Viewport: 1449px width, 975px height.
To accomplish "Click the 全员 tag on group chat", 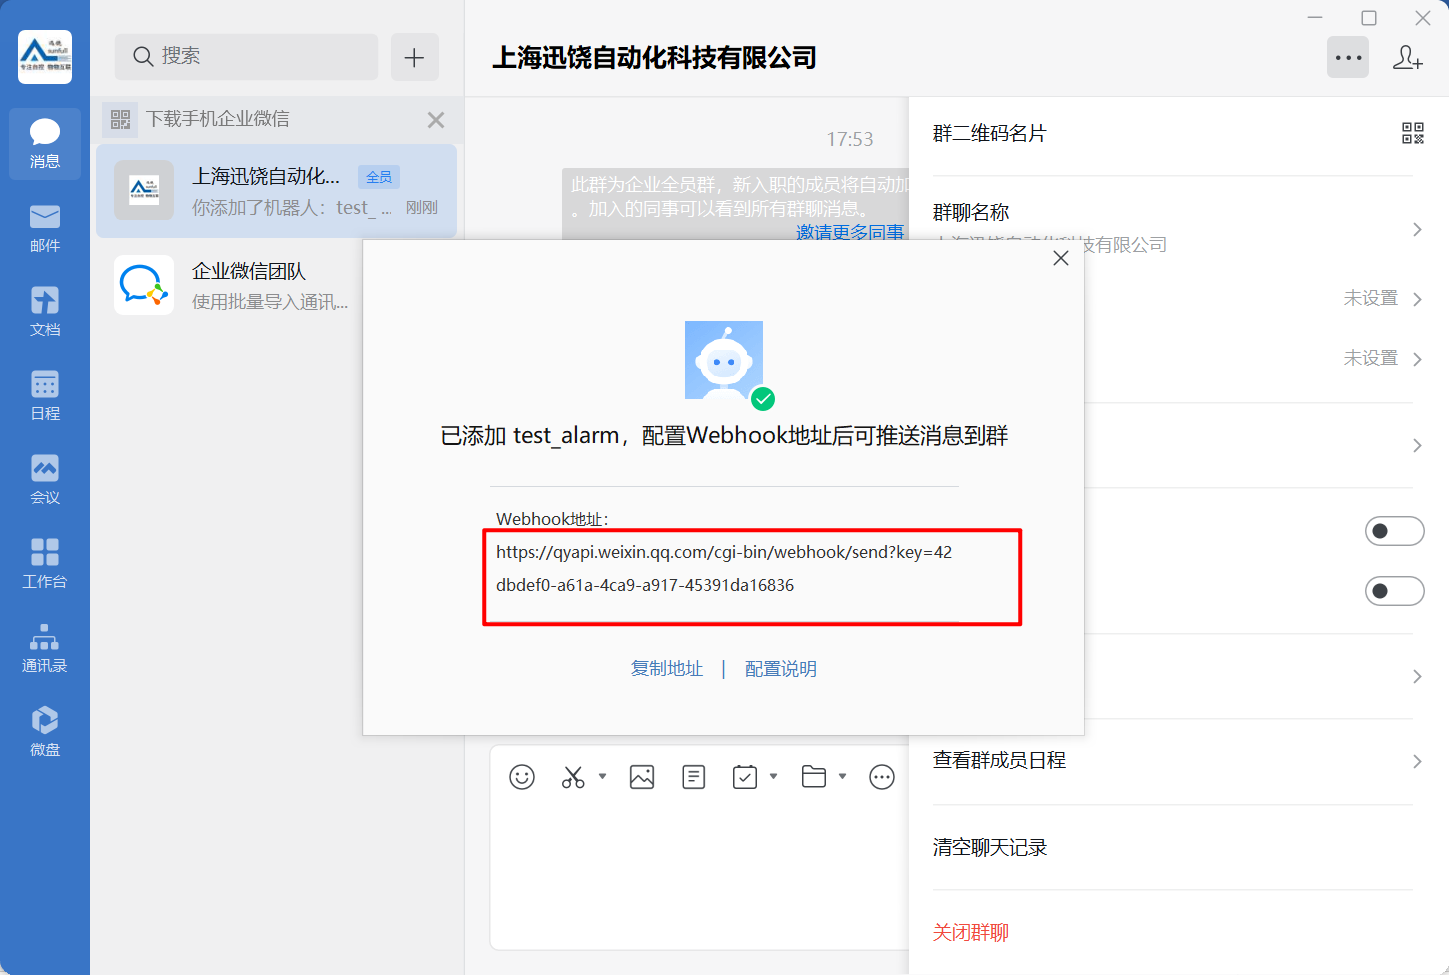I will (379, 177).
